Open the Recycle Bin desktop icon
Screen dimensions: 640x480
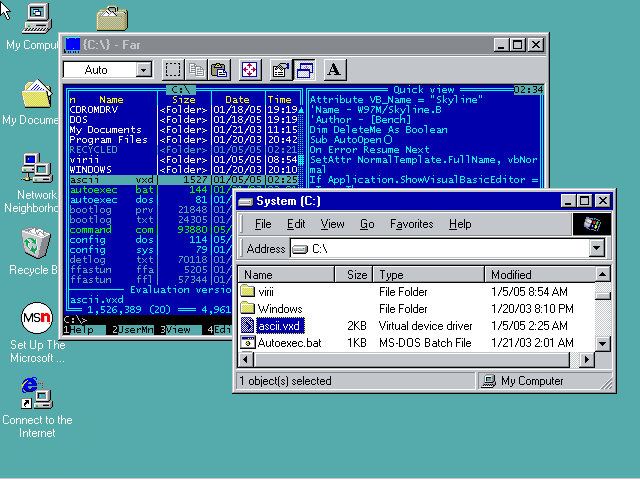[36, 243]
